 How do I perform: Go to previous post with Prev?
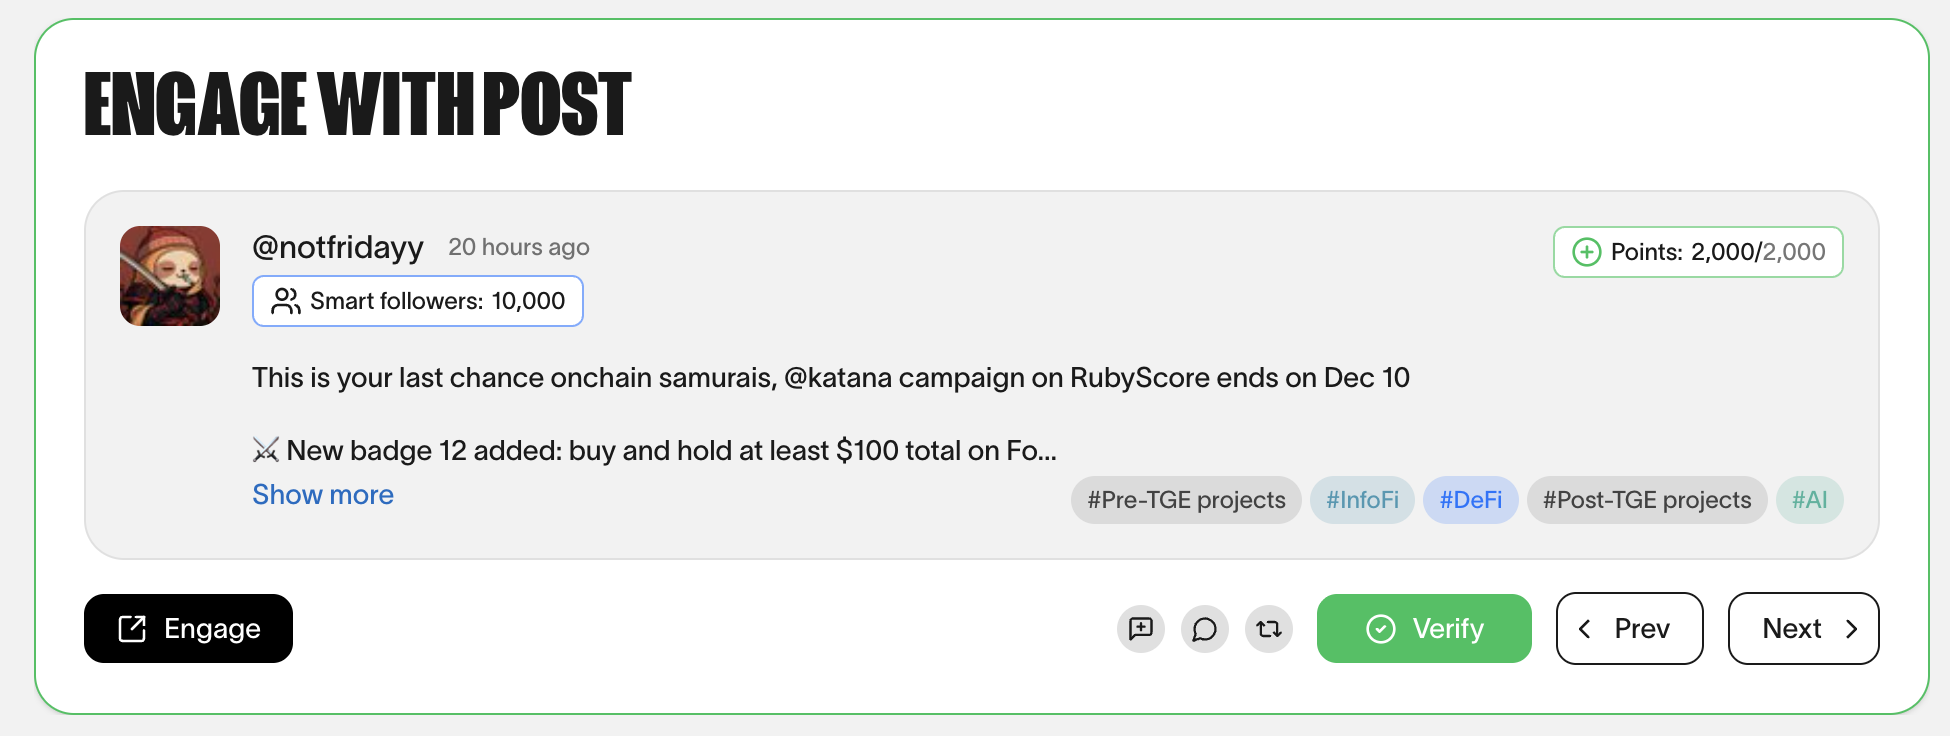click(x=1629, y=629)
